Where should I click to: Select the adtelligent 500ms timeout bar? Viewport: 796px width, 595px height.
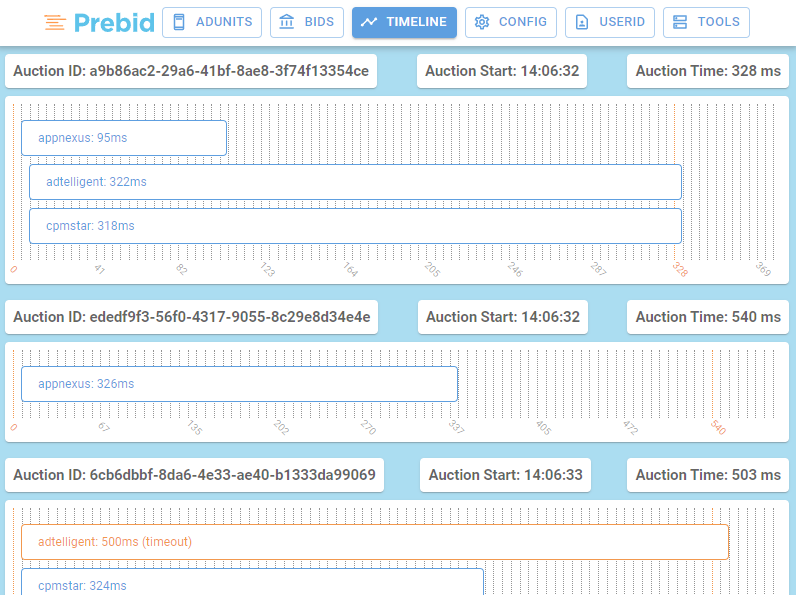[x=375, y=542]
